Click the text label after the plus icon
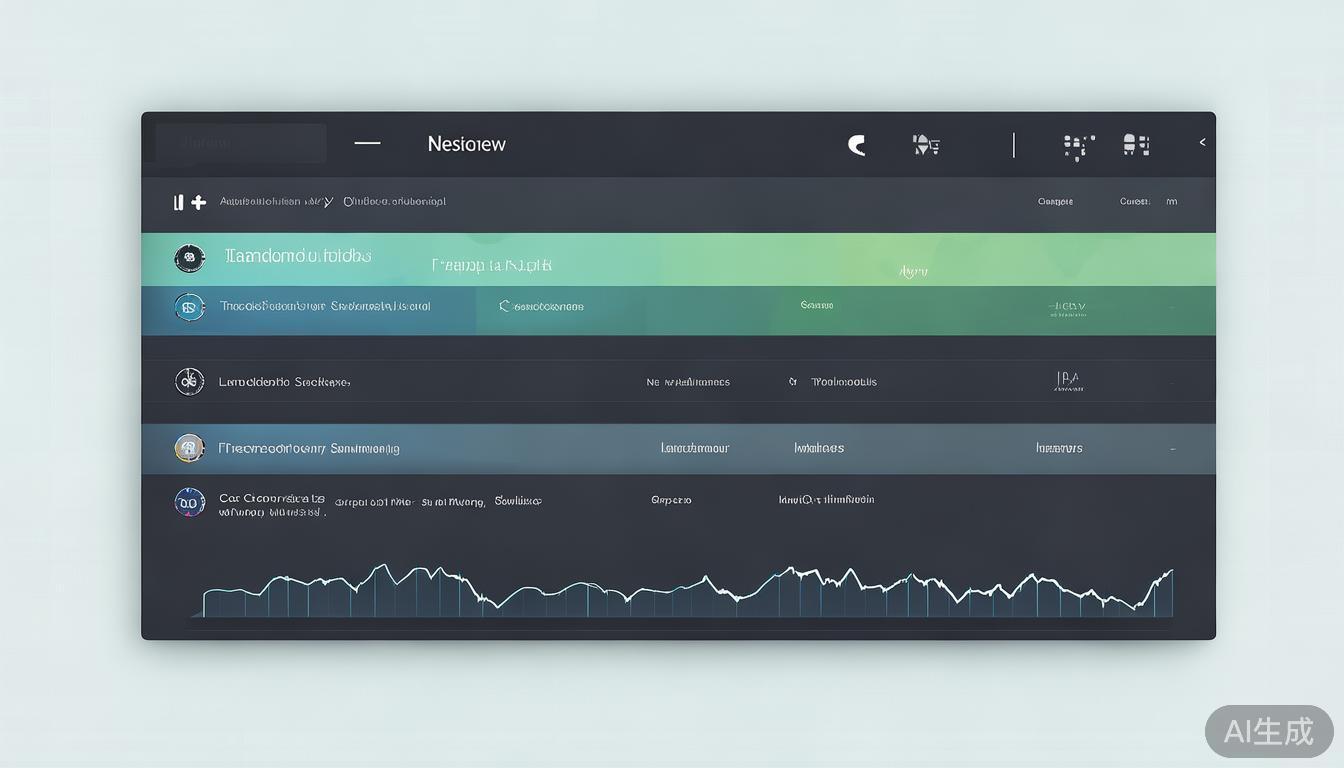The image size is (1344, 768). click(x=276, y=201)
